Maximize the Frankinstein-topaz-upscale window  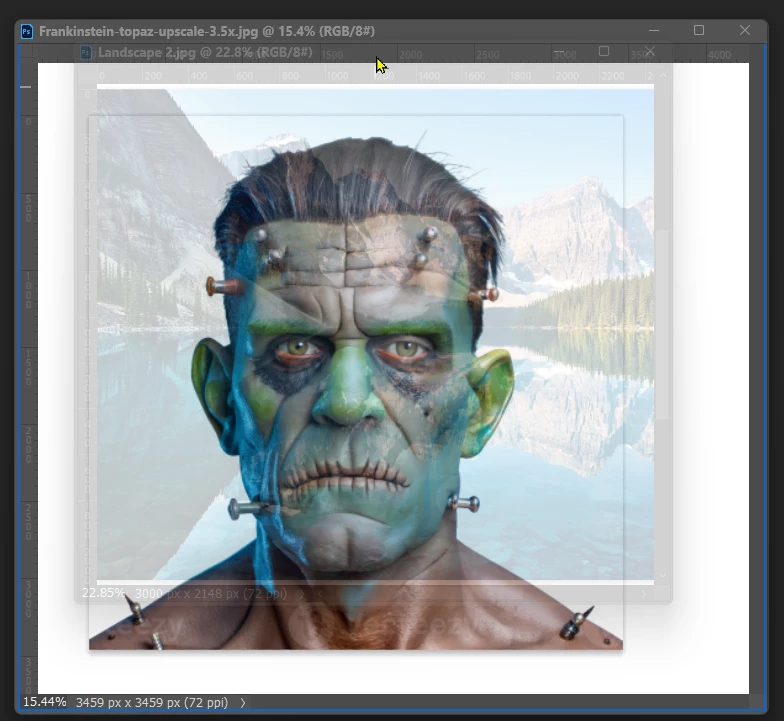coord(699,30)
